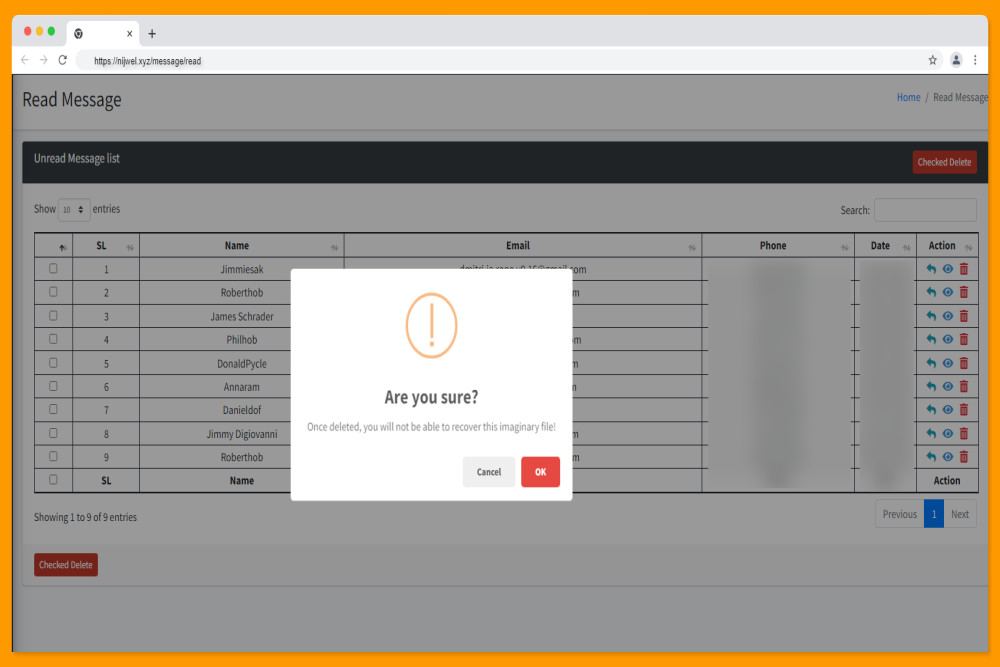The image size is (1000, 667).
Task: Delete the Jimmiesak message via trash icon
Action: coord(964,269)
